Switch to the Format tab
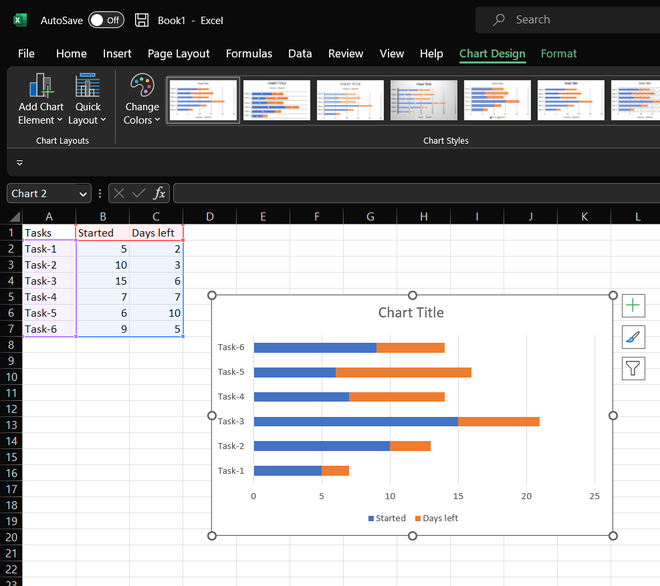 click(559, 53)
